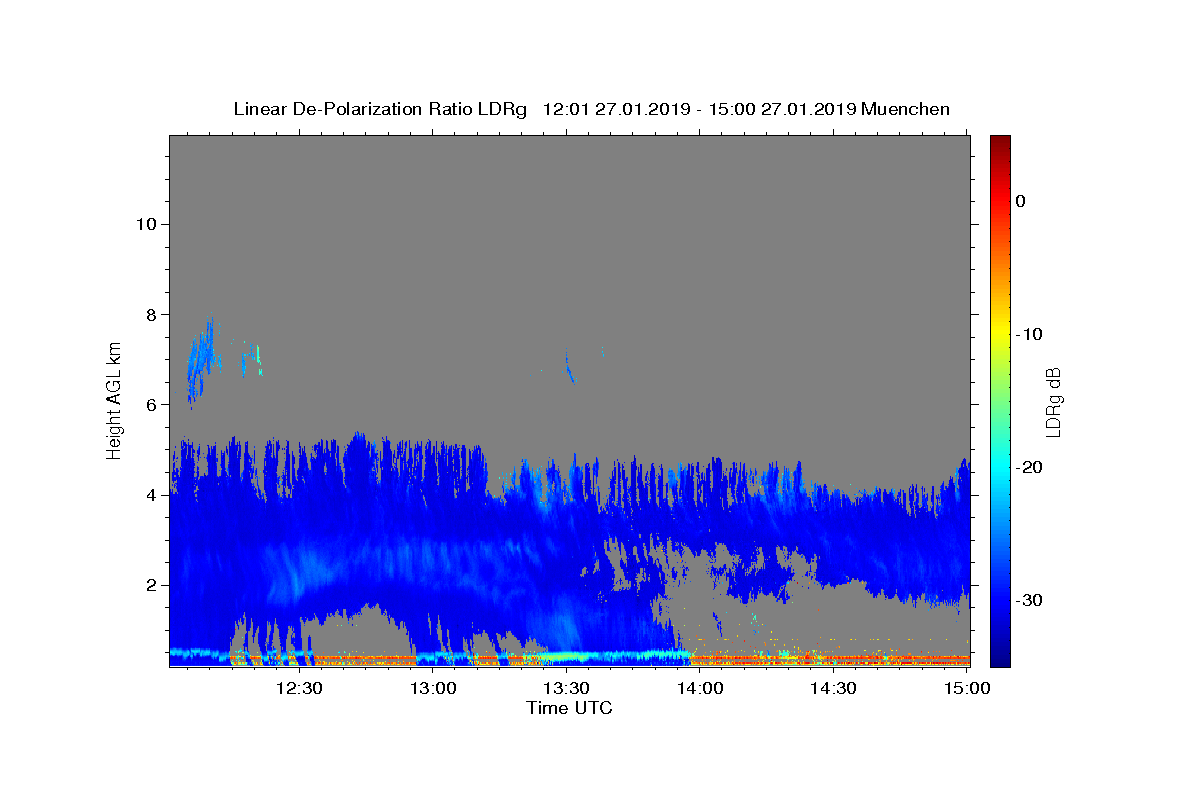1200x800 pixels.
Task: Click the "Muenchen" location label in the title
Action: pyautogui.click(x=905, y=109)
